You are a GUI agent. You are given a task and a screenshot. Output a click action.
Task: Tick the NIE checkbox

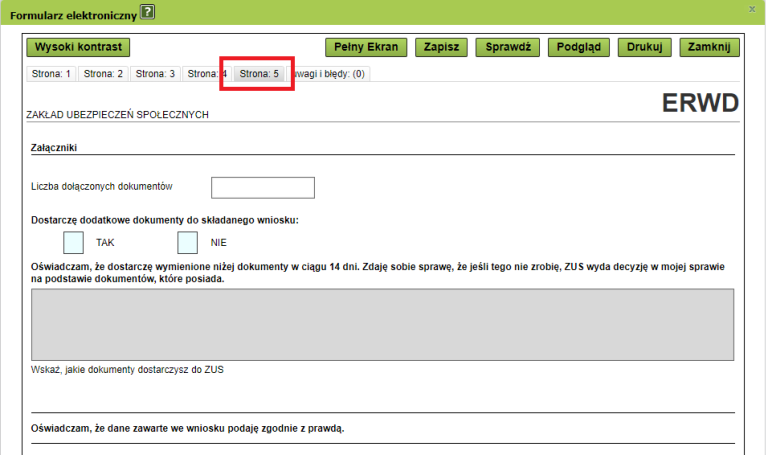188,243
